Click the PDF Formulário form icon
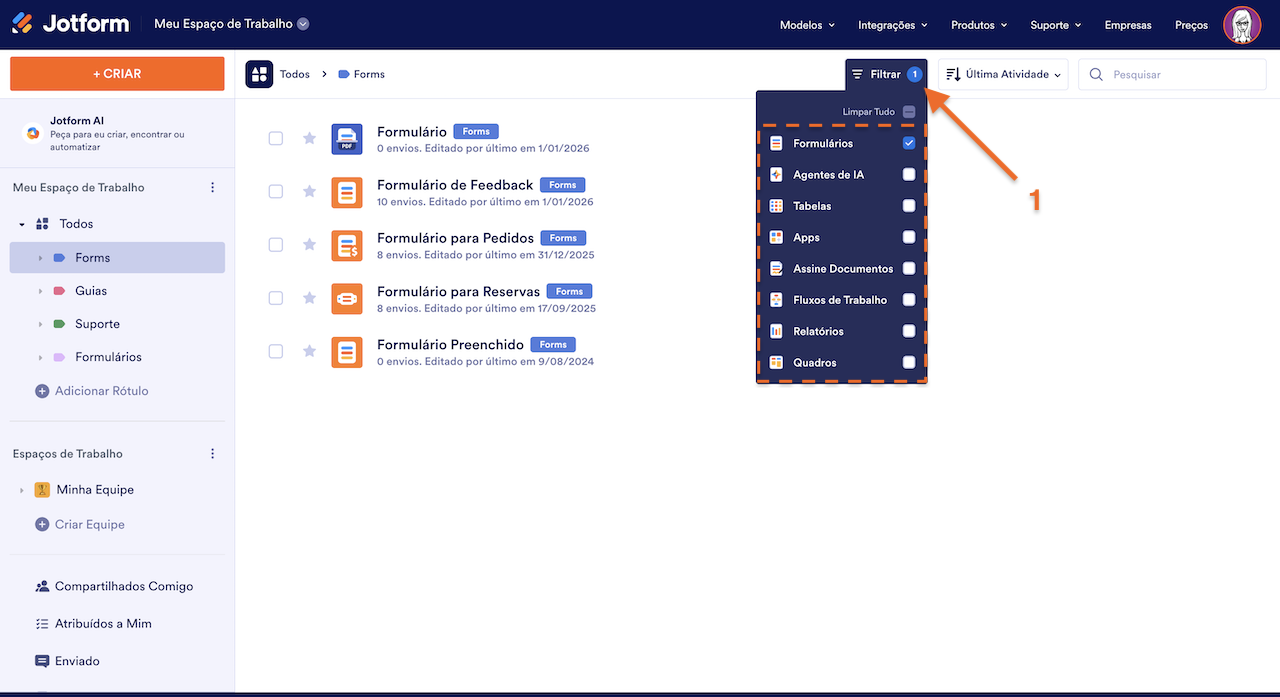 347,139
